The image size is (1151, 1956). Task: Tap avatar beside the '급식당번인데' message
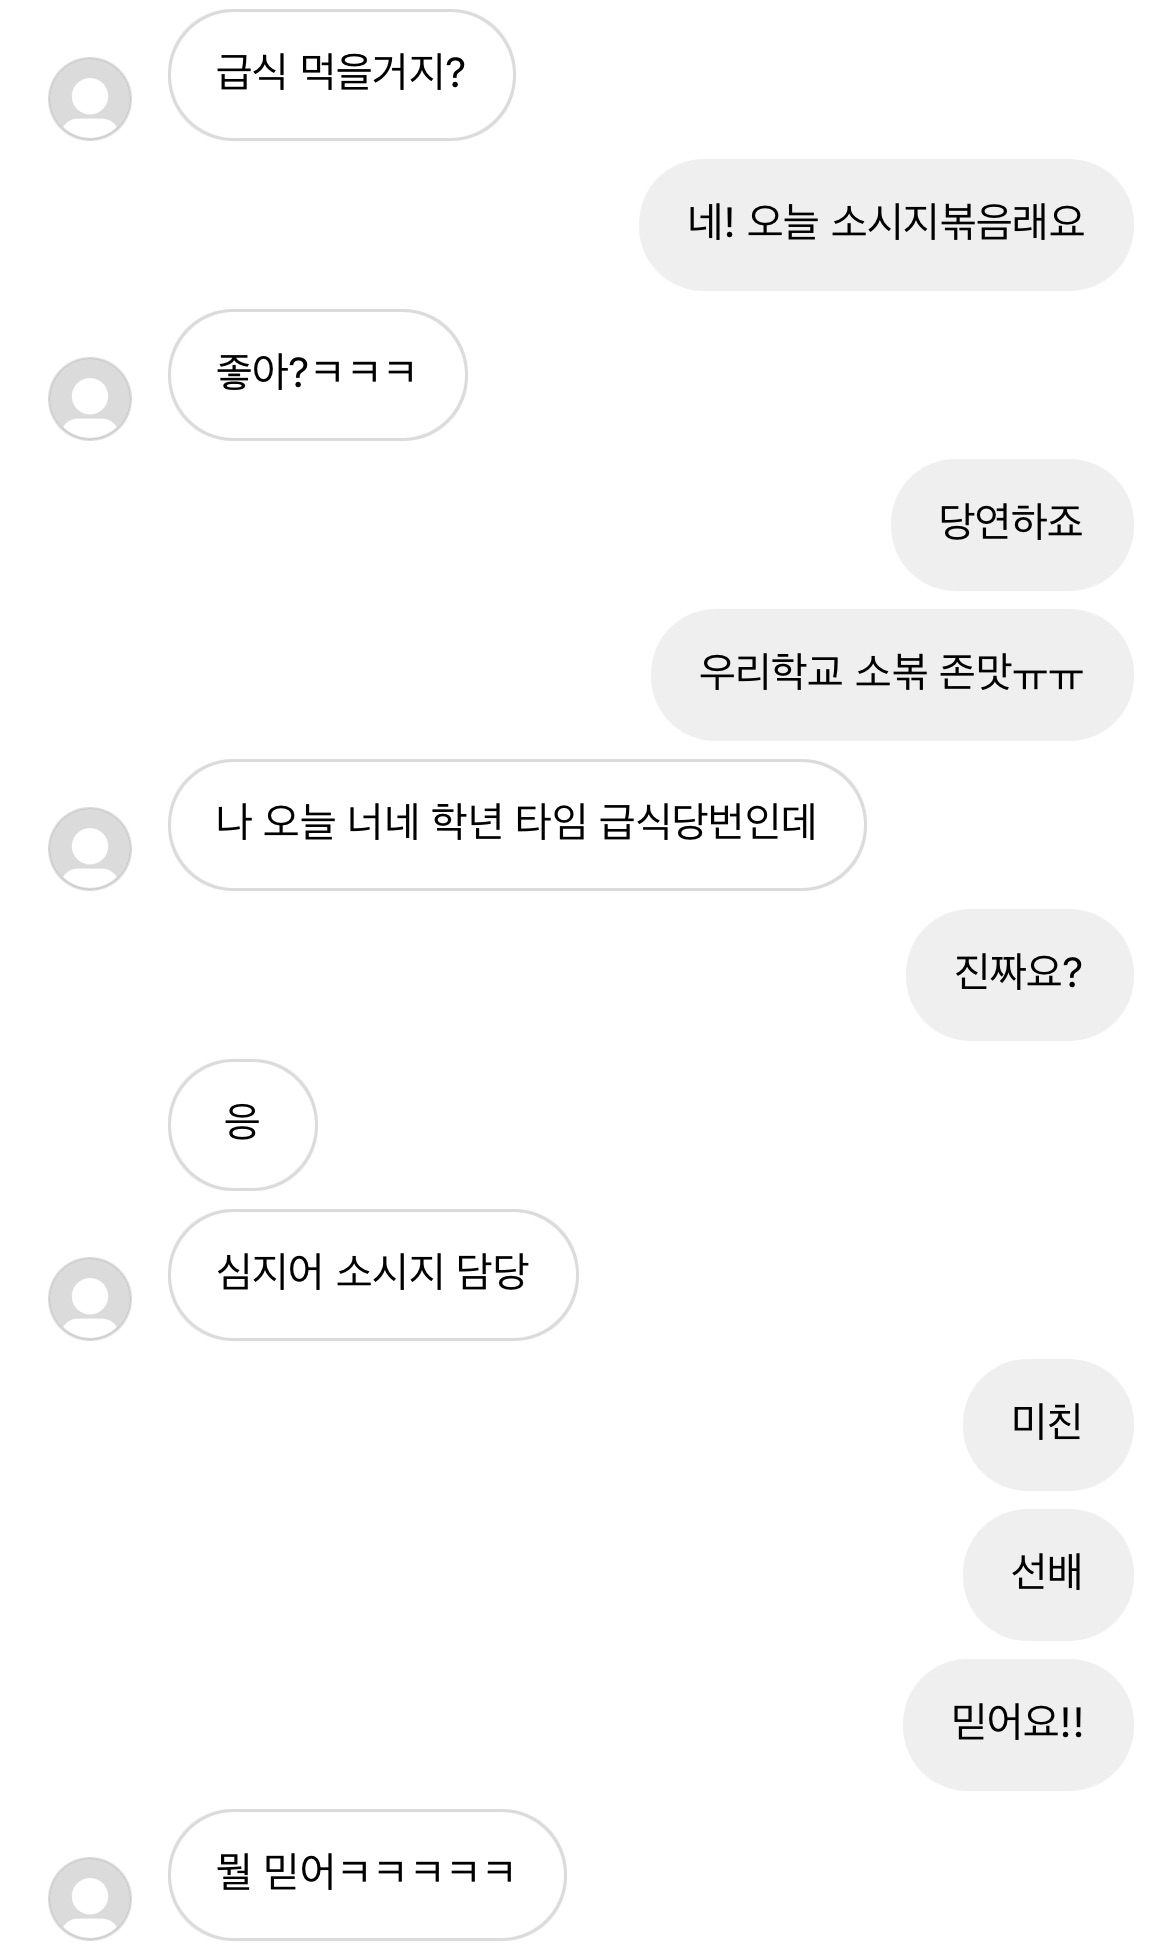(x=90, y=849)
